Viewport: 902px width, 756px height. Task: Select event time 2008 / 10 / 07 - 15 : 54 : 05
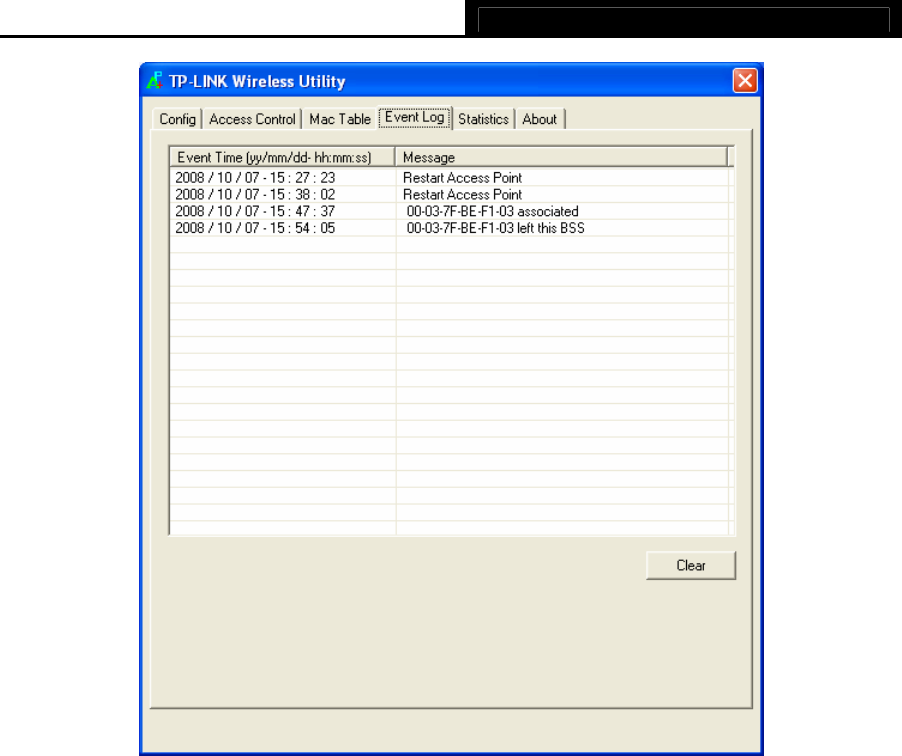coord(255,228)
